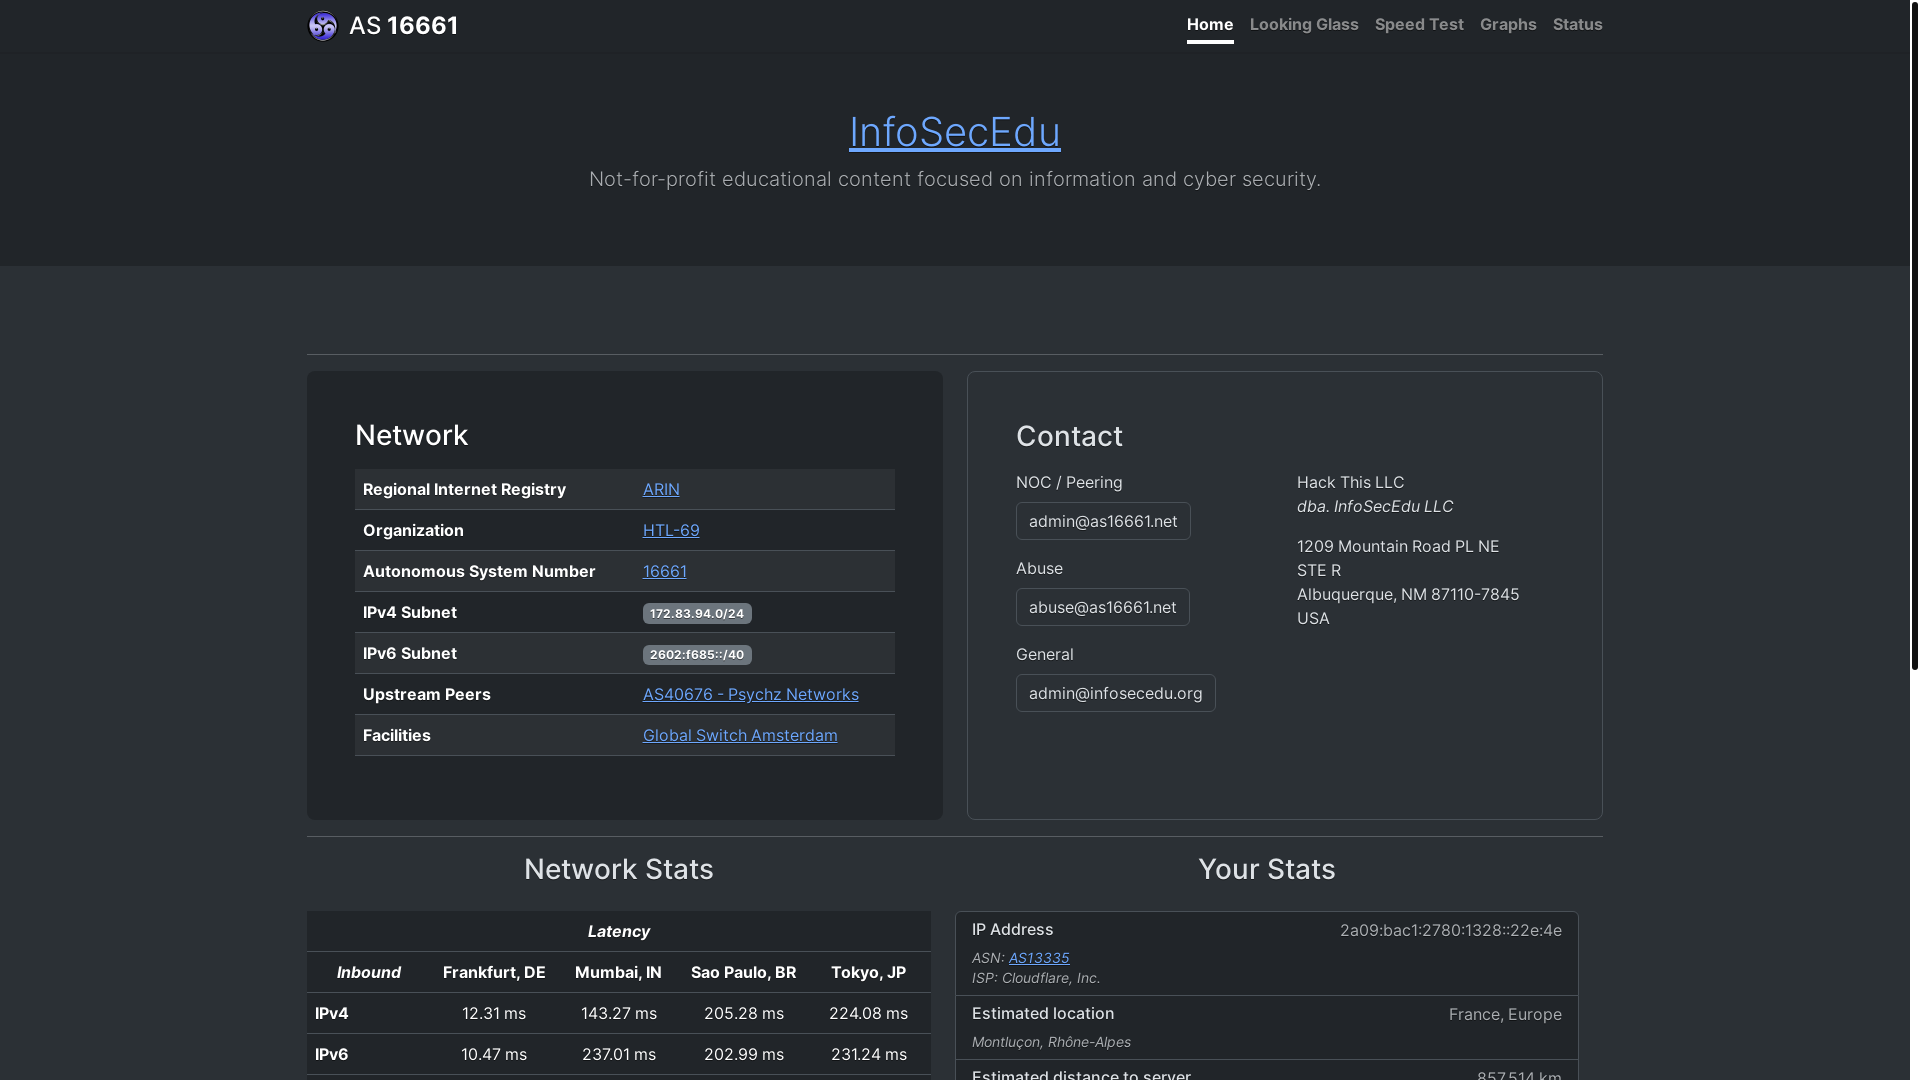Image resolution: width=1920 pixels, height=1080 pixels.
Task: Switch to the Graphs page
Action: [x=1508, y=24]
